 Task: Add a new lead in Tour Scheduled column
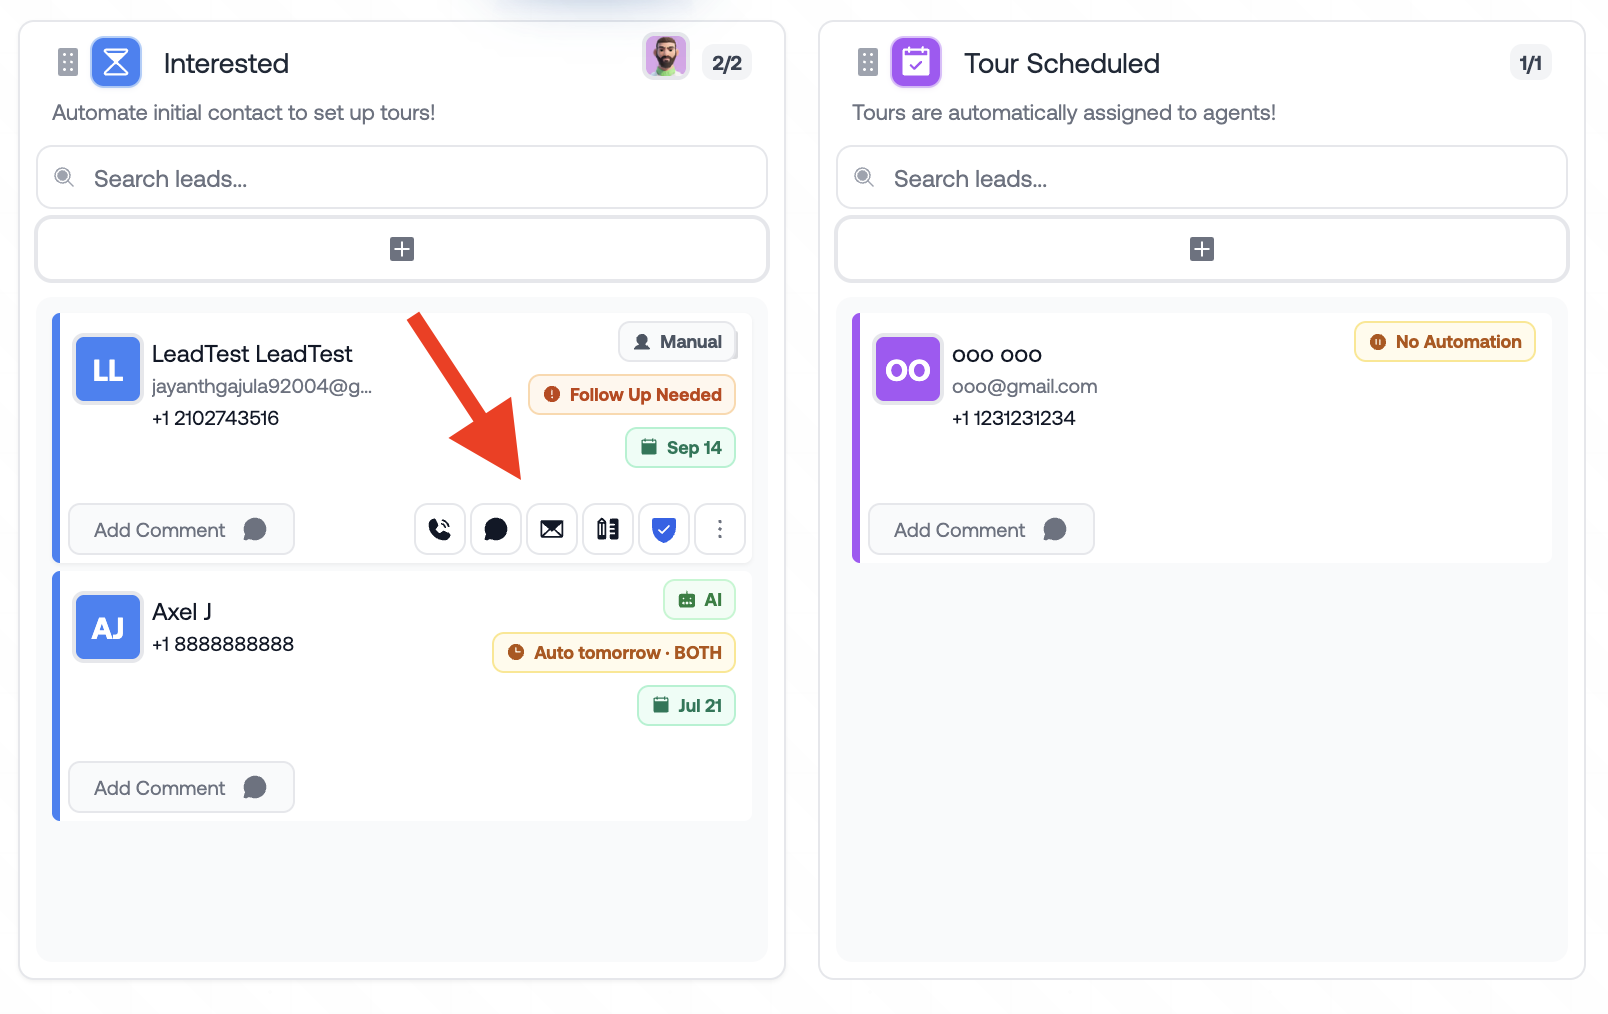(x=1202, y=249)
